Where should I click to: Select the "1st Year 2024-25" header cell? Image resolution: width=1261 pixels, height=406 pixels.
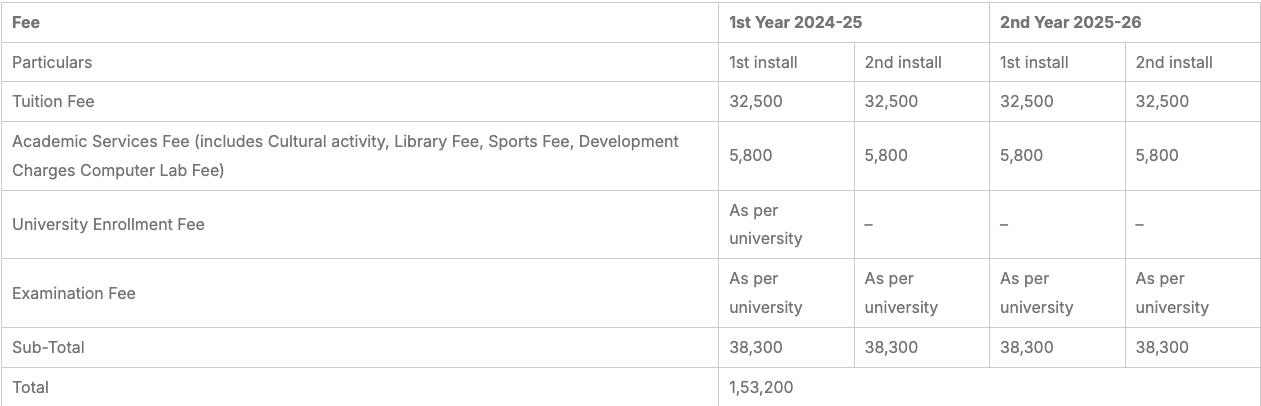pos(795,22)
